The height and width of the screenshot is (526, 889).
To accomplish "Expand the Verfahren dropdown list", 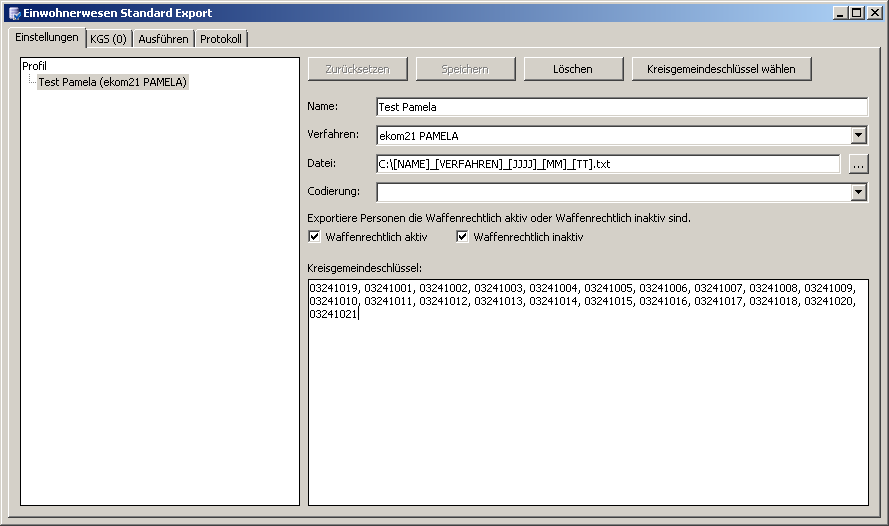I will coord(858,136).
